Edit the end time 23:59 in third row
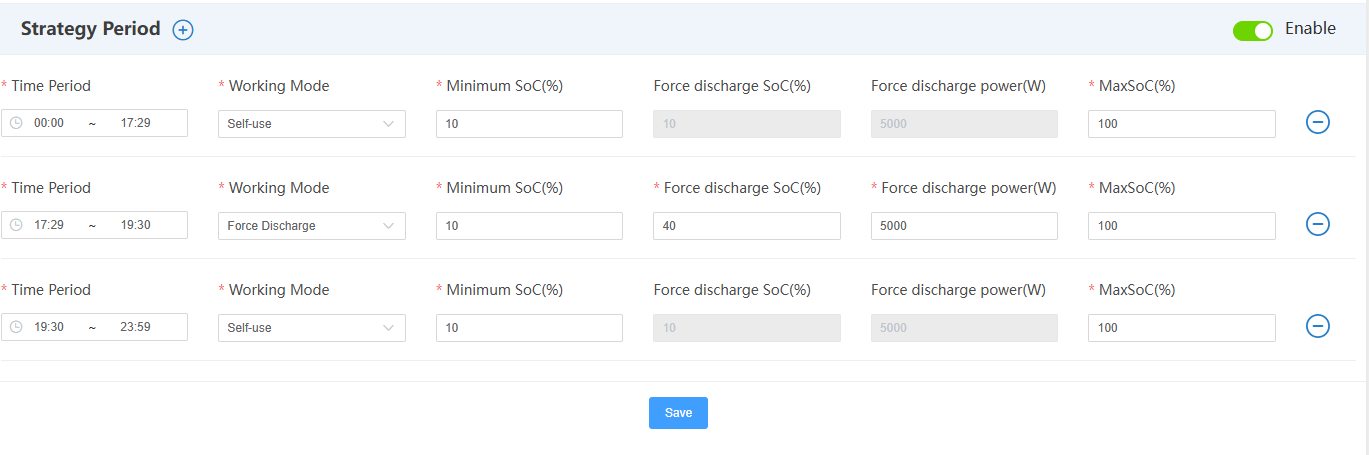Screen dimensions: 1369x455 (135, 328)
